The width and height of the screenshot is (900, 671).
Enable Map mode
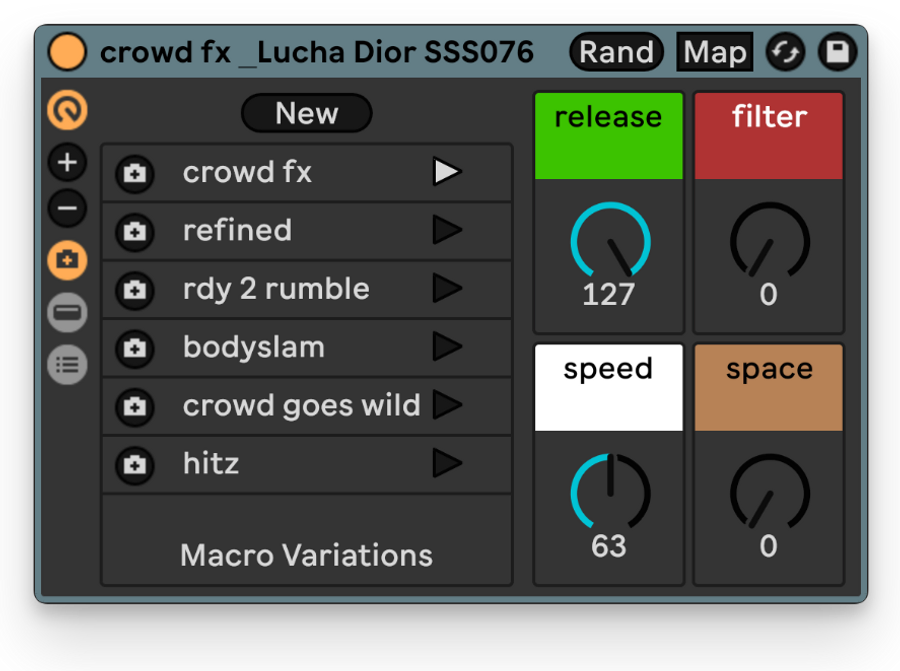click(x=715, y=52)
